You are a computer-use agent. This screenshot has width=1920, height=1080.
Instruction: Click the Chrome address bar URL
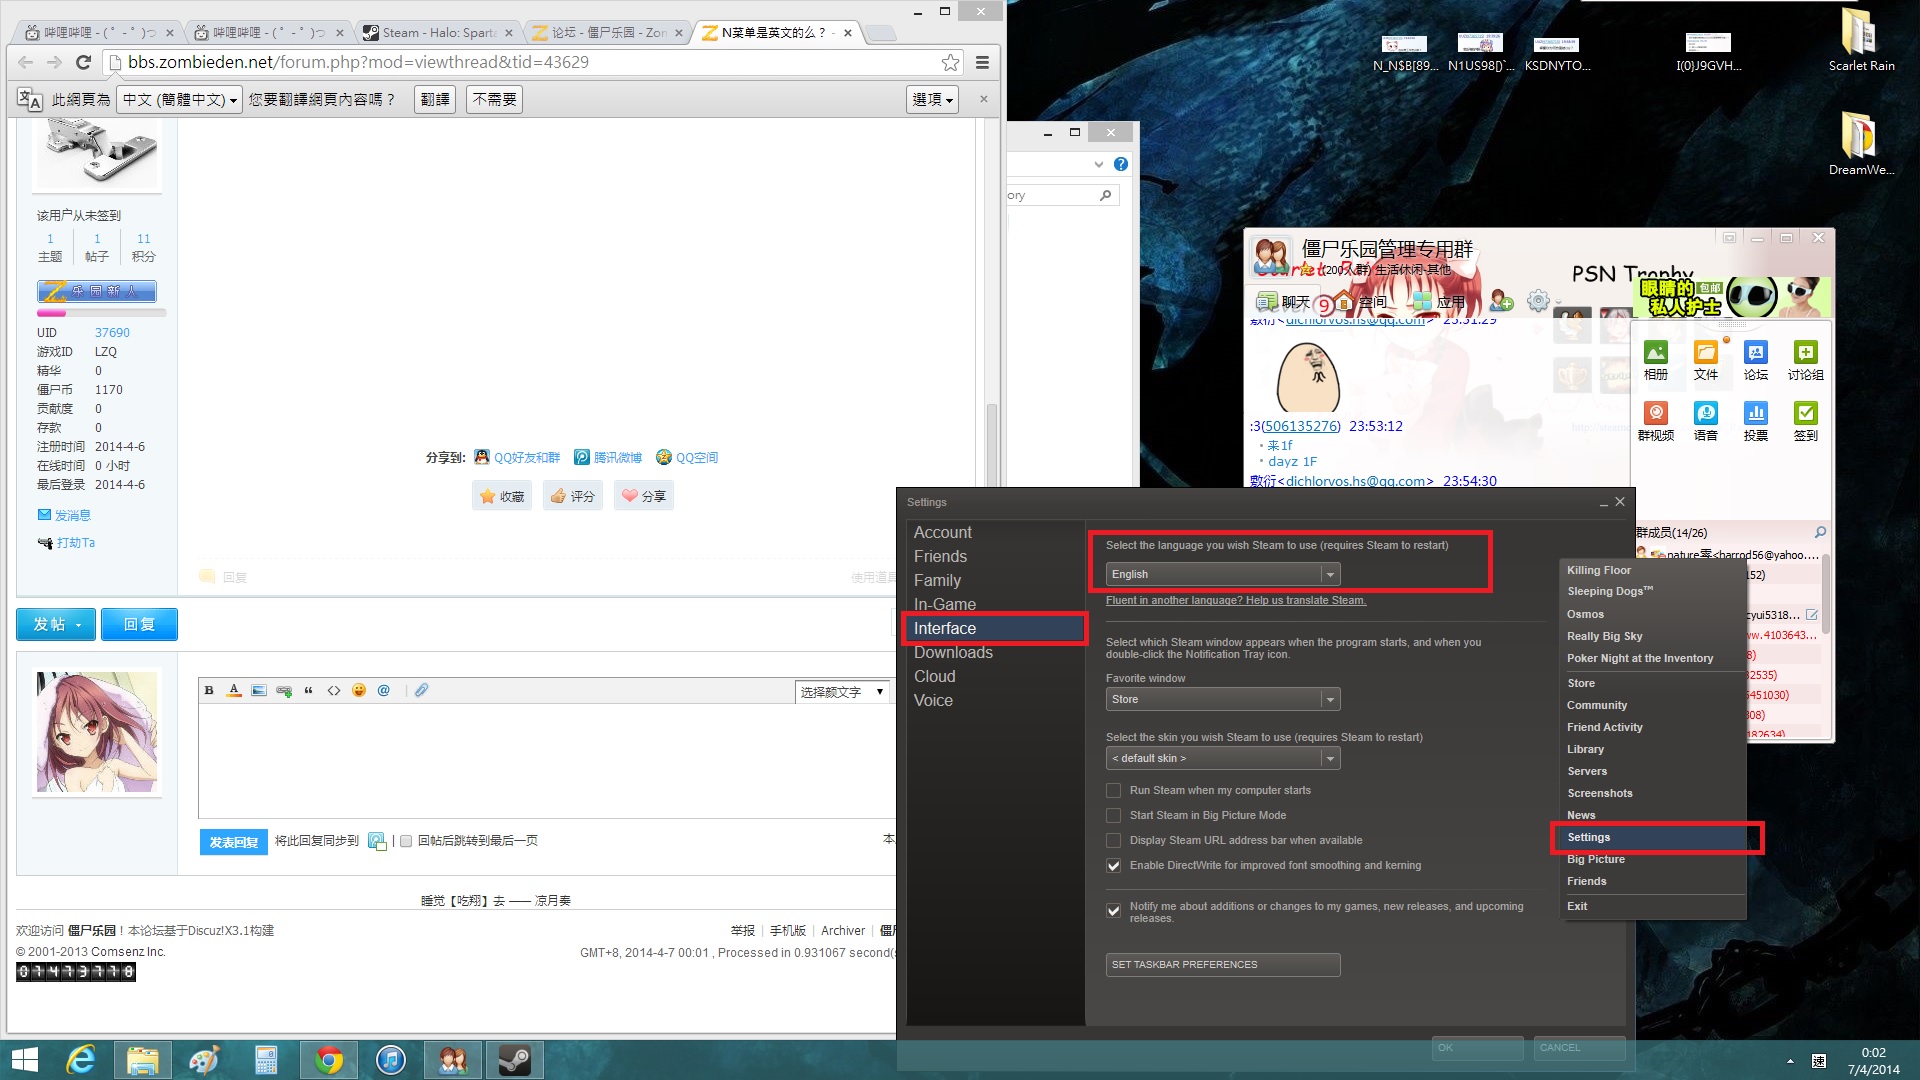tap(358, 62)
